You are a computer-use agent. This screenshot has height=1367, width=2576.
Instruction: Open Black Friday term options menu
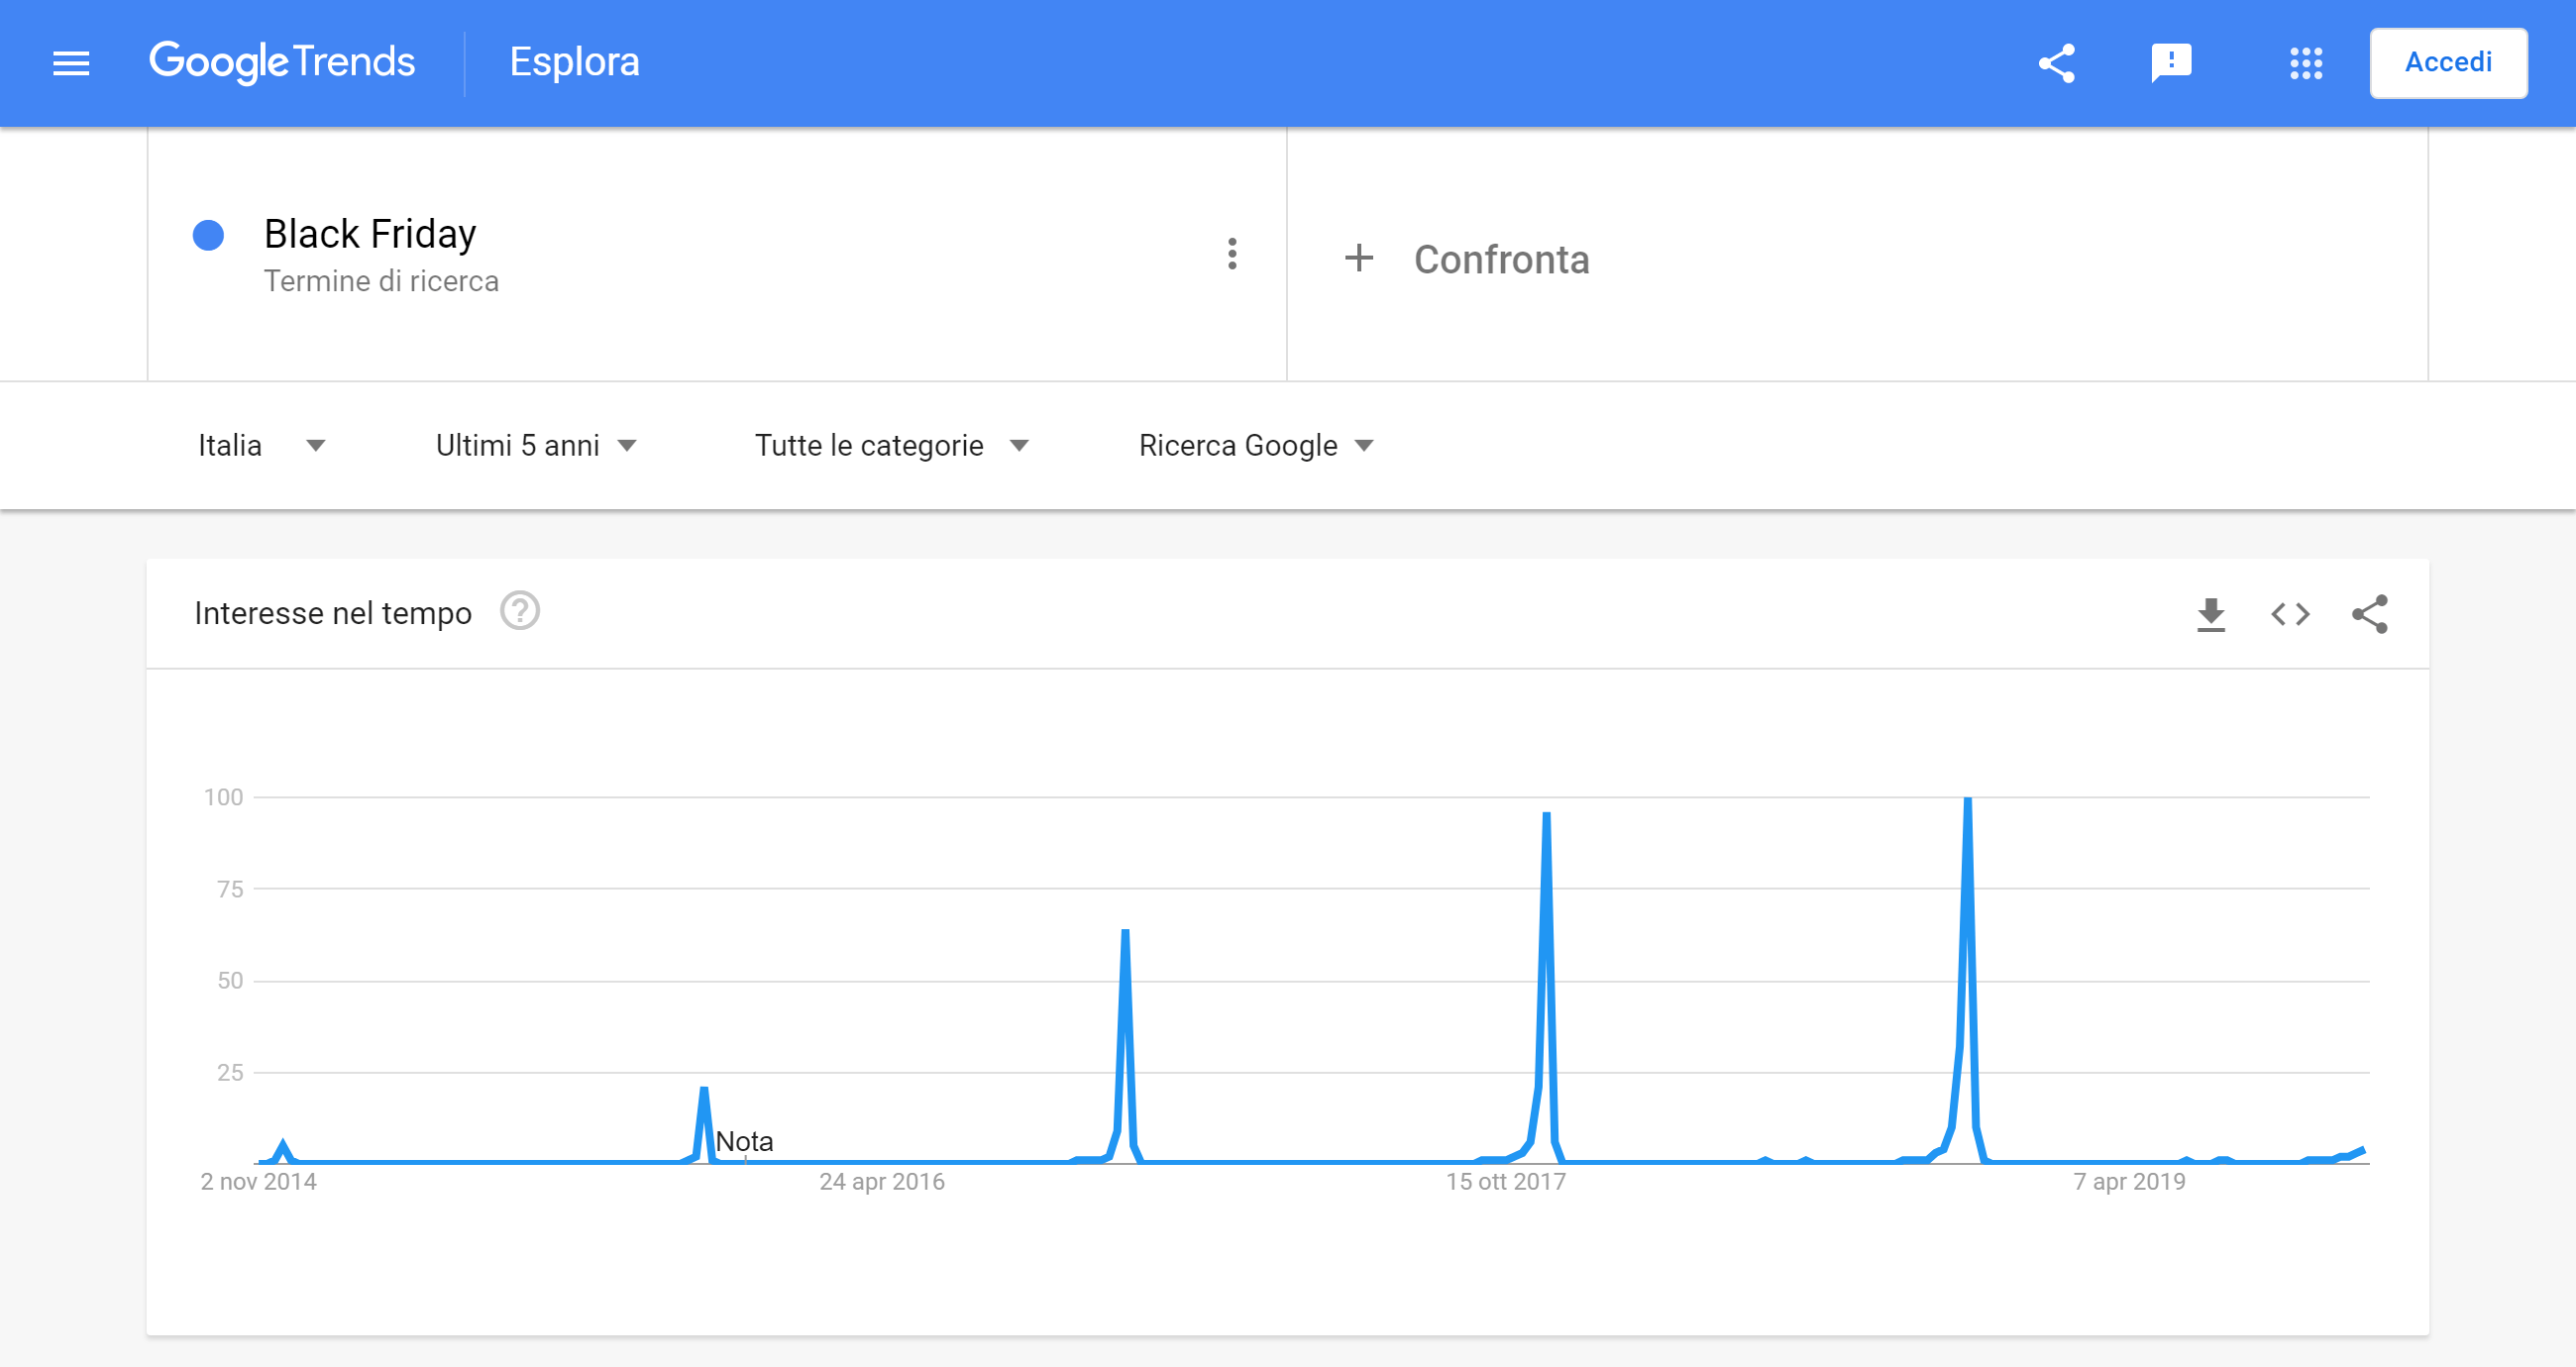[x=1232, y=254]
